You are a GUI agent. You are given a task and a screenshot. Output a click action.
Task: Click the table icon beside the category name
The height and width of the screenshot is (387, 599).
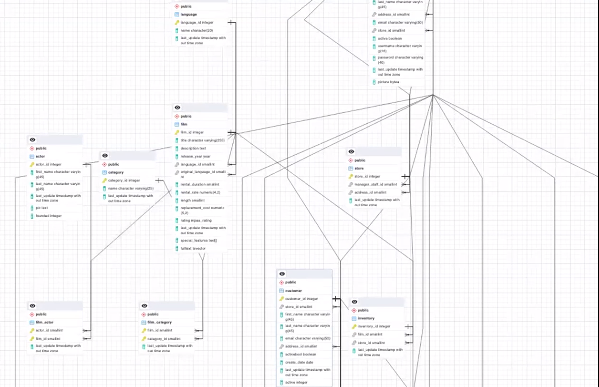[x=104, y=172]
